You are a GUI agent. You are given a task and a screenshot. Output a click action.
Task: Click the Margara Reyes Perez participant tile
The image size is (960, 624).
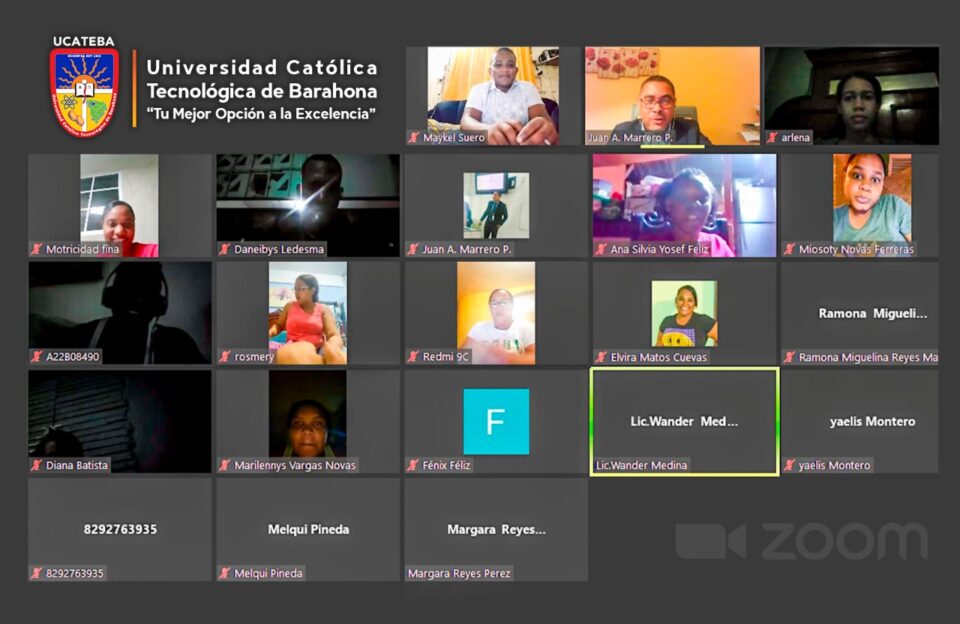tap(496, 529)
